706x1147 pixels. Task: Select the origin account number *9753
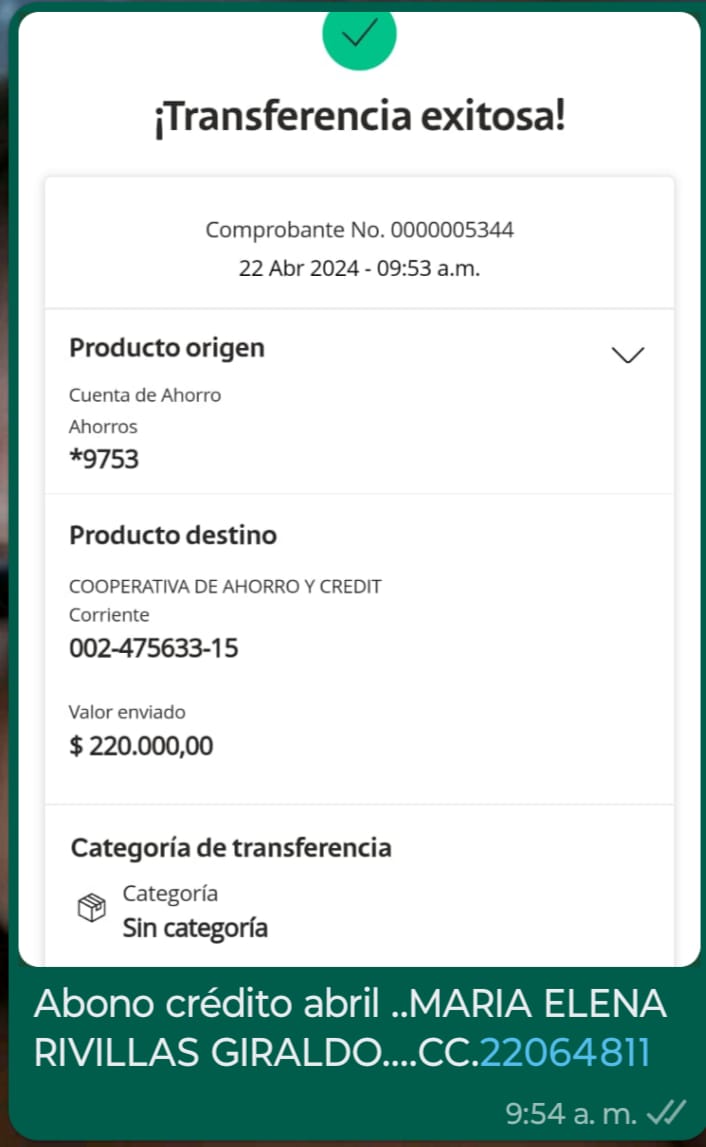pos(104,459)
